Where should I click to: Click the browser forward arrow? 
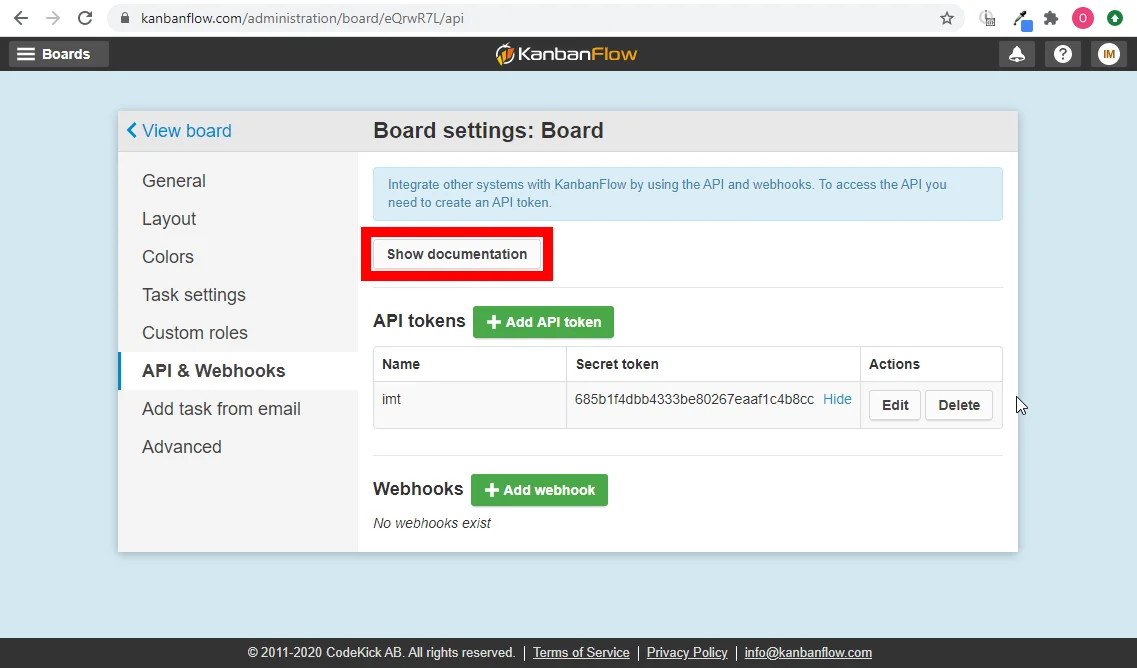[x=53, y=18]
